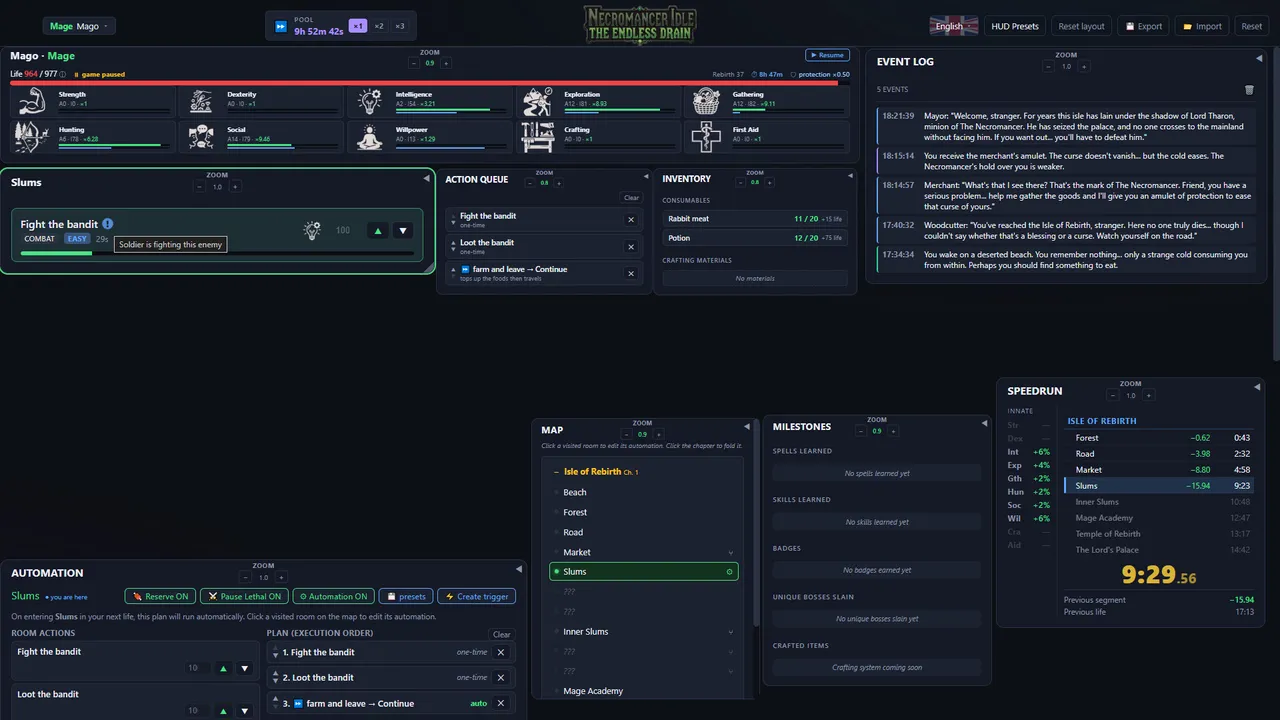Screen dimensions: 1280x720
Task: Delete plan step 3 farm and leave
Action: [501, 703]
